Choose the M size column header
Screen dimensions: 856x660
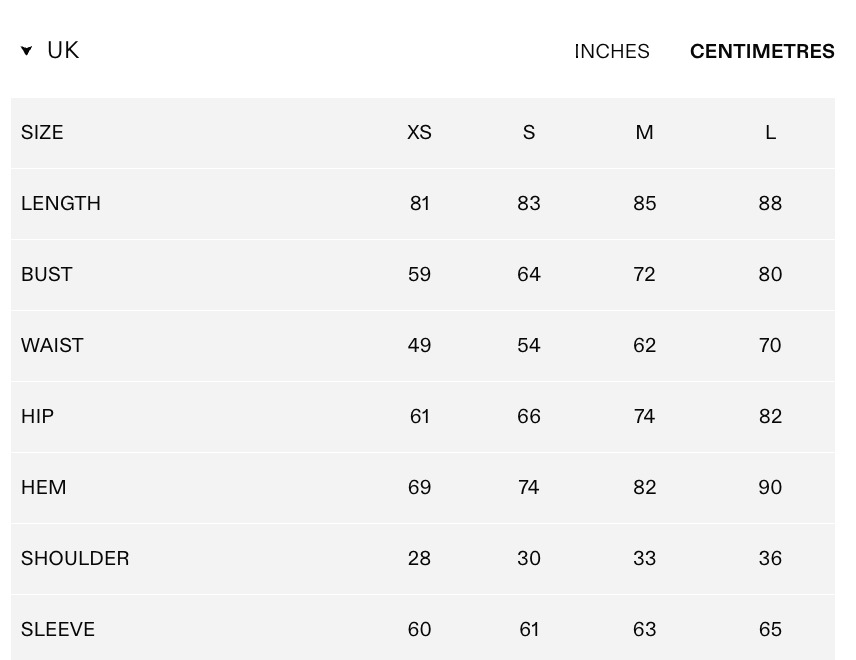click(644, 132)
